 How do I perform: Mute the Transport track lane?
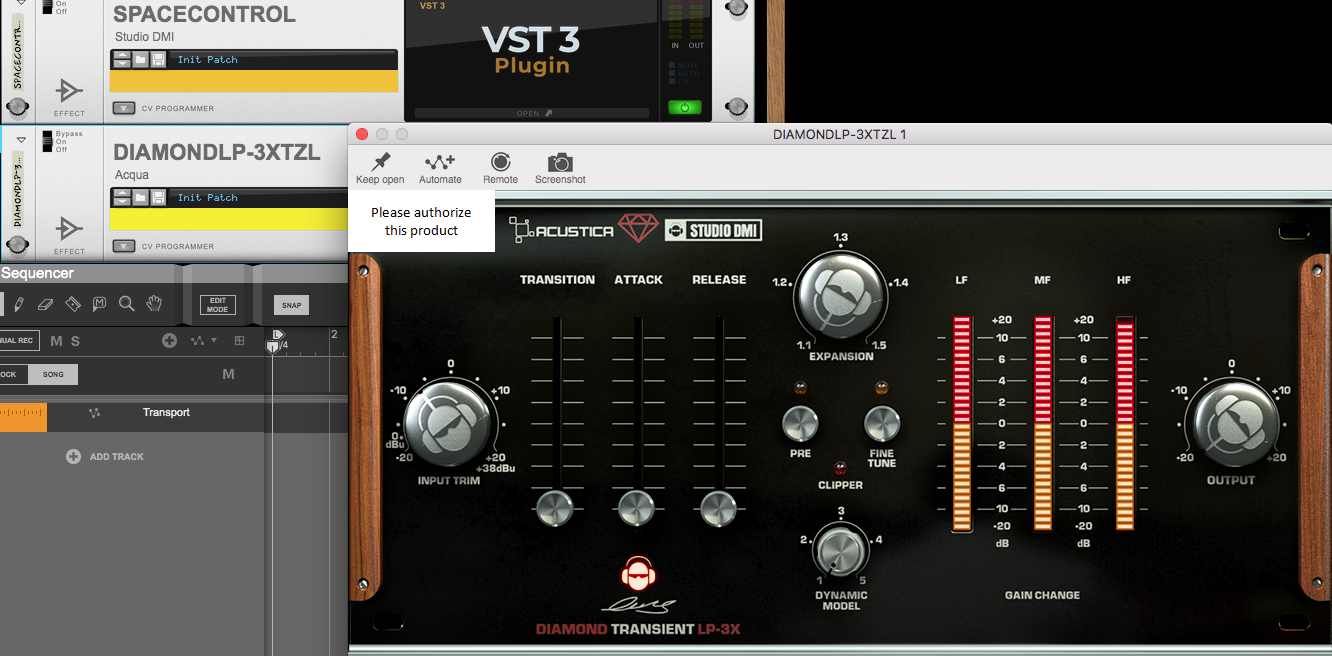point(228,374)
